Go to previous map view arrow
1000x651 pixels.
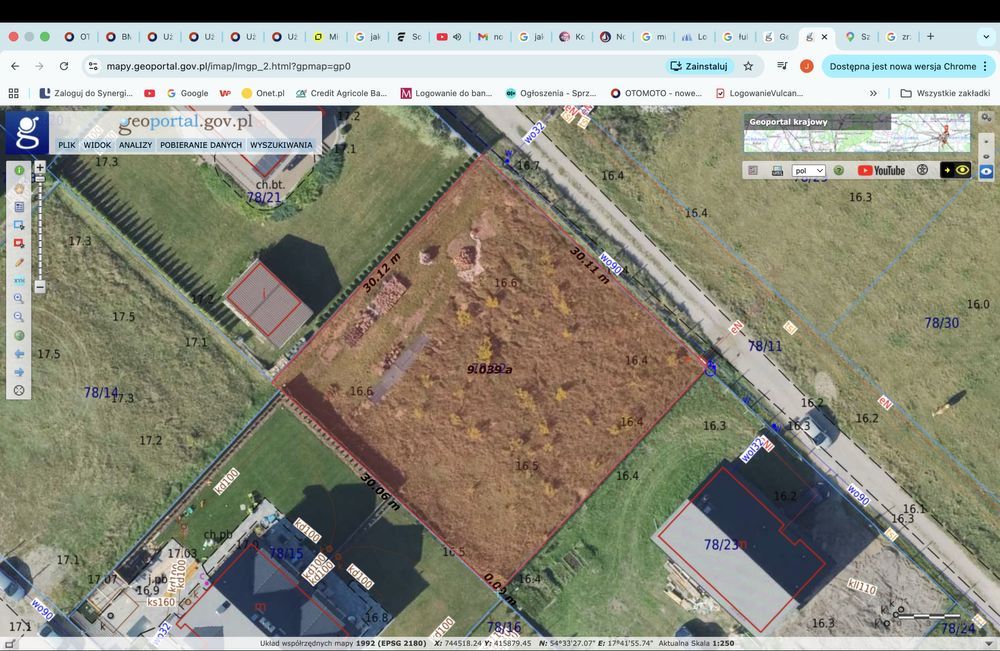[x=19, y=354]
